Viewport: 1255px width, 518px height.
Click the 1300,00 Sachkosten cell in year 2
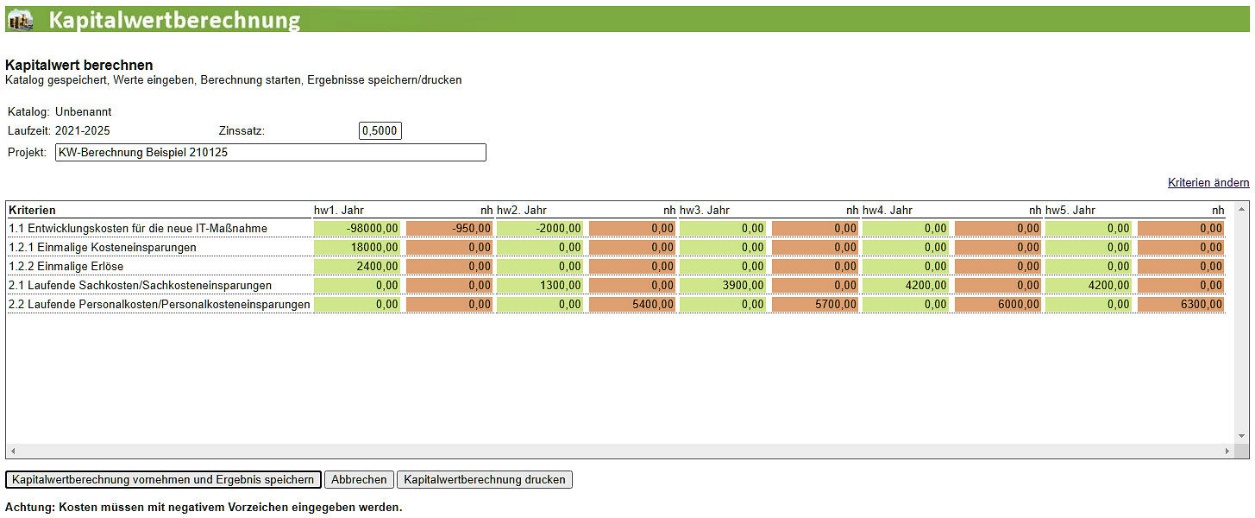point(541,285)
